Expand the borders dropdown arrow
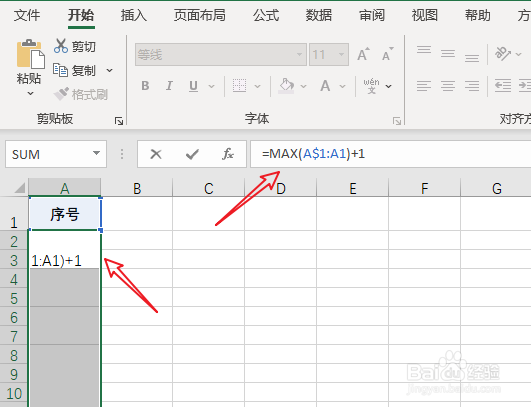 (258, 86)
